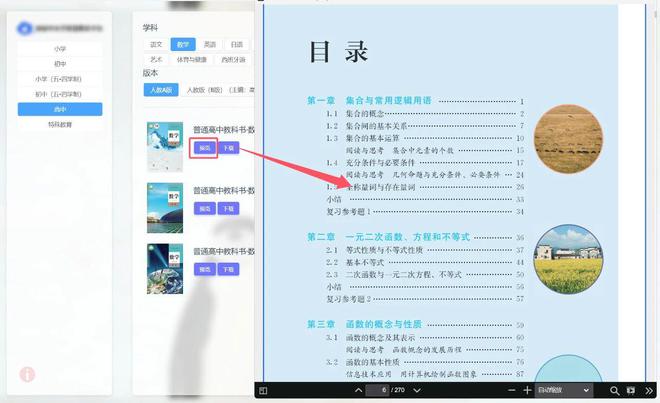This screenshot has height=403, width=660.
Task: Click TOC entry 复习参考题 1
Action: [x=349, y=211]
